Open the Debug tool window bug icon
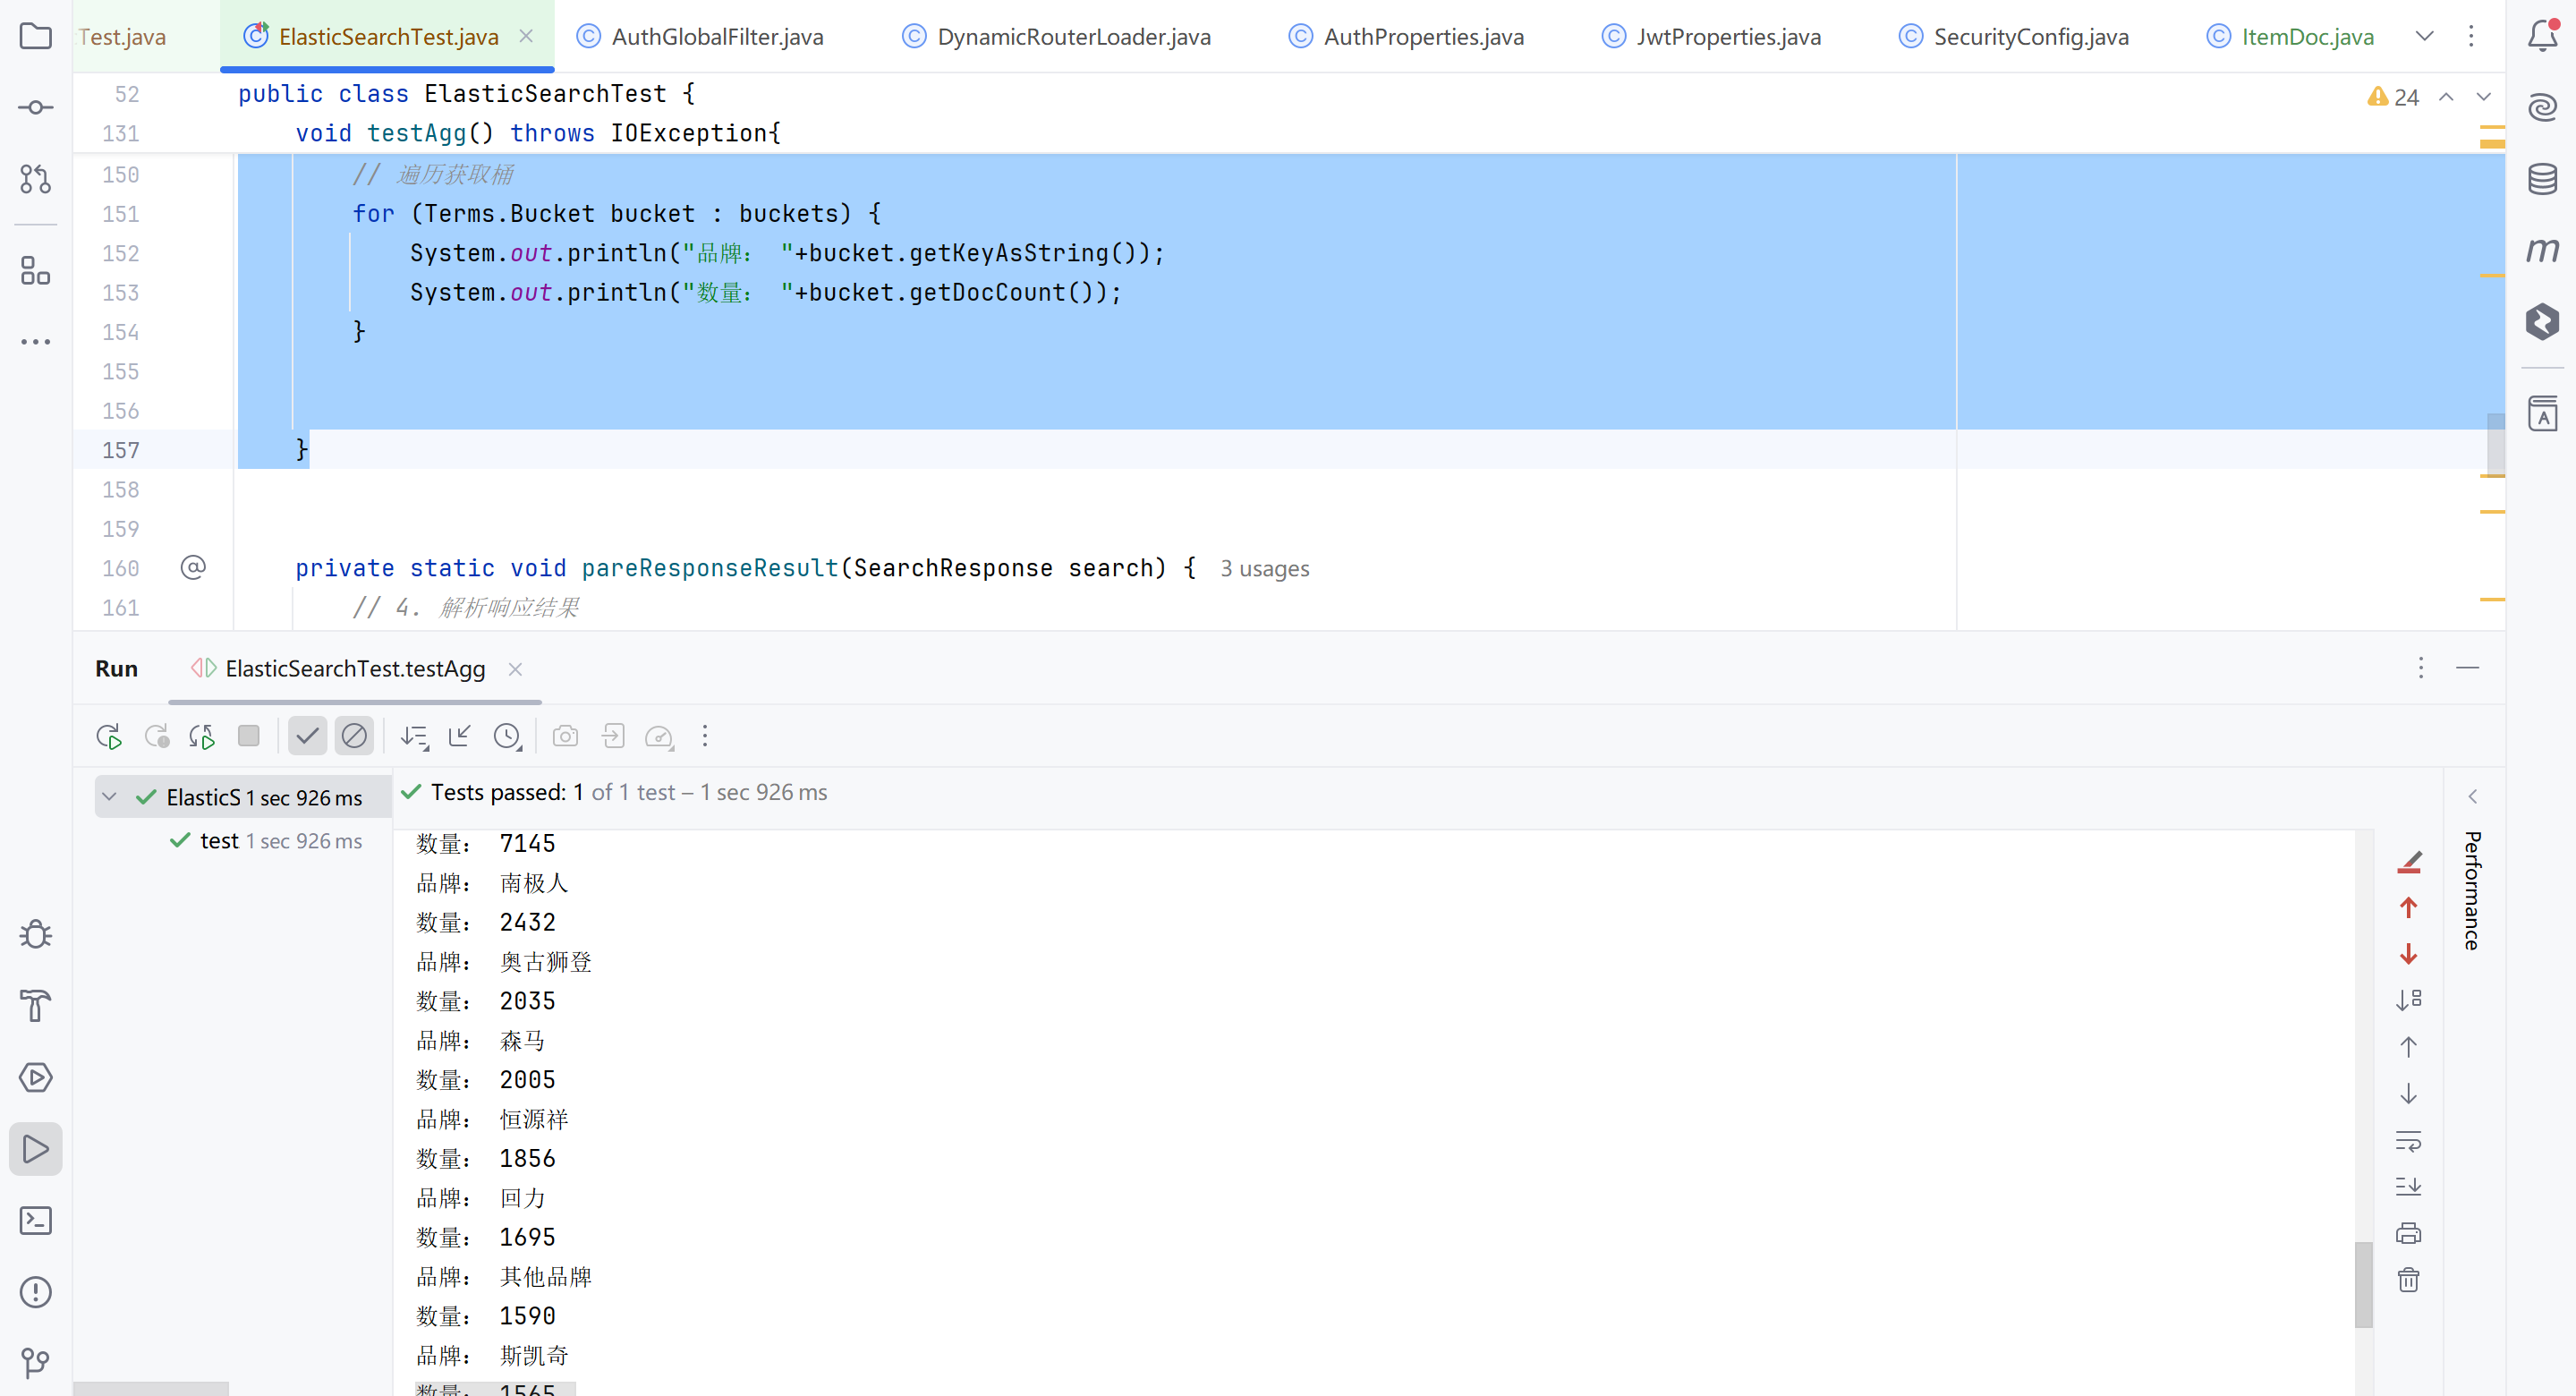2576x1396 pixels. click(36, 934)
